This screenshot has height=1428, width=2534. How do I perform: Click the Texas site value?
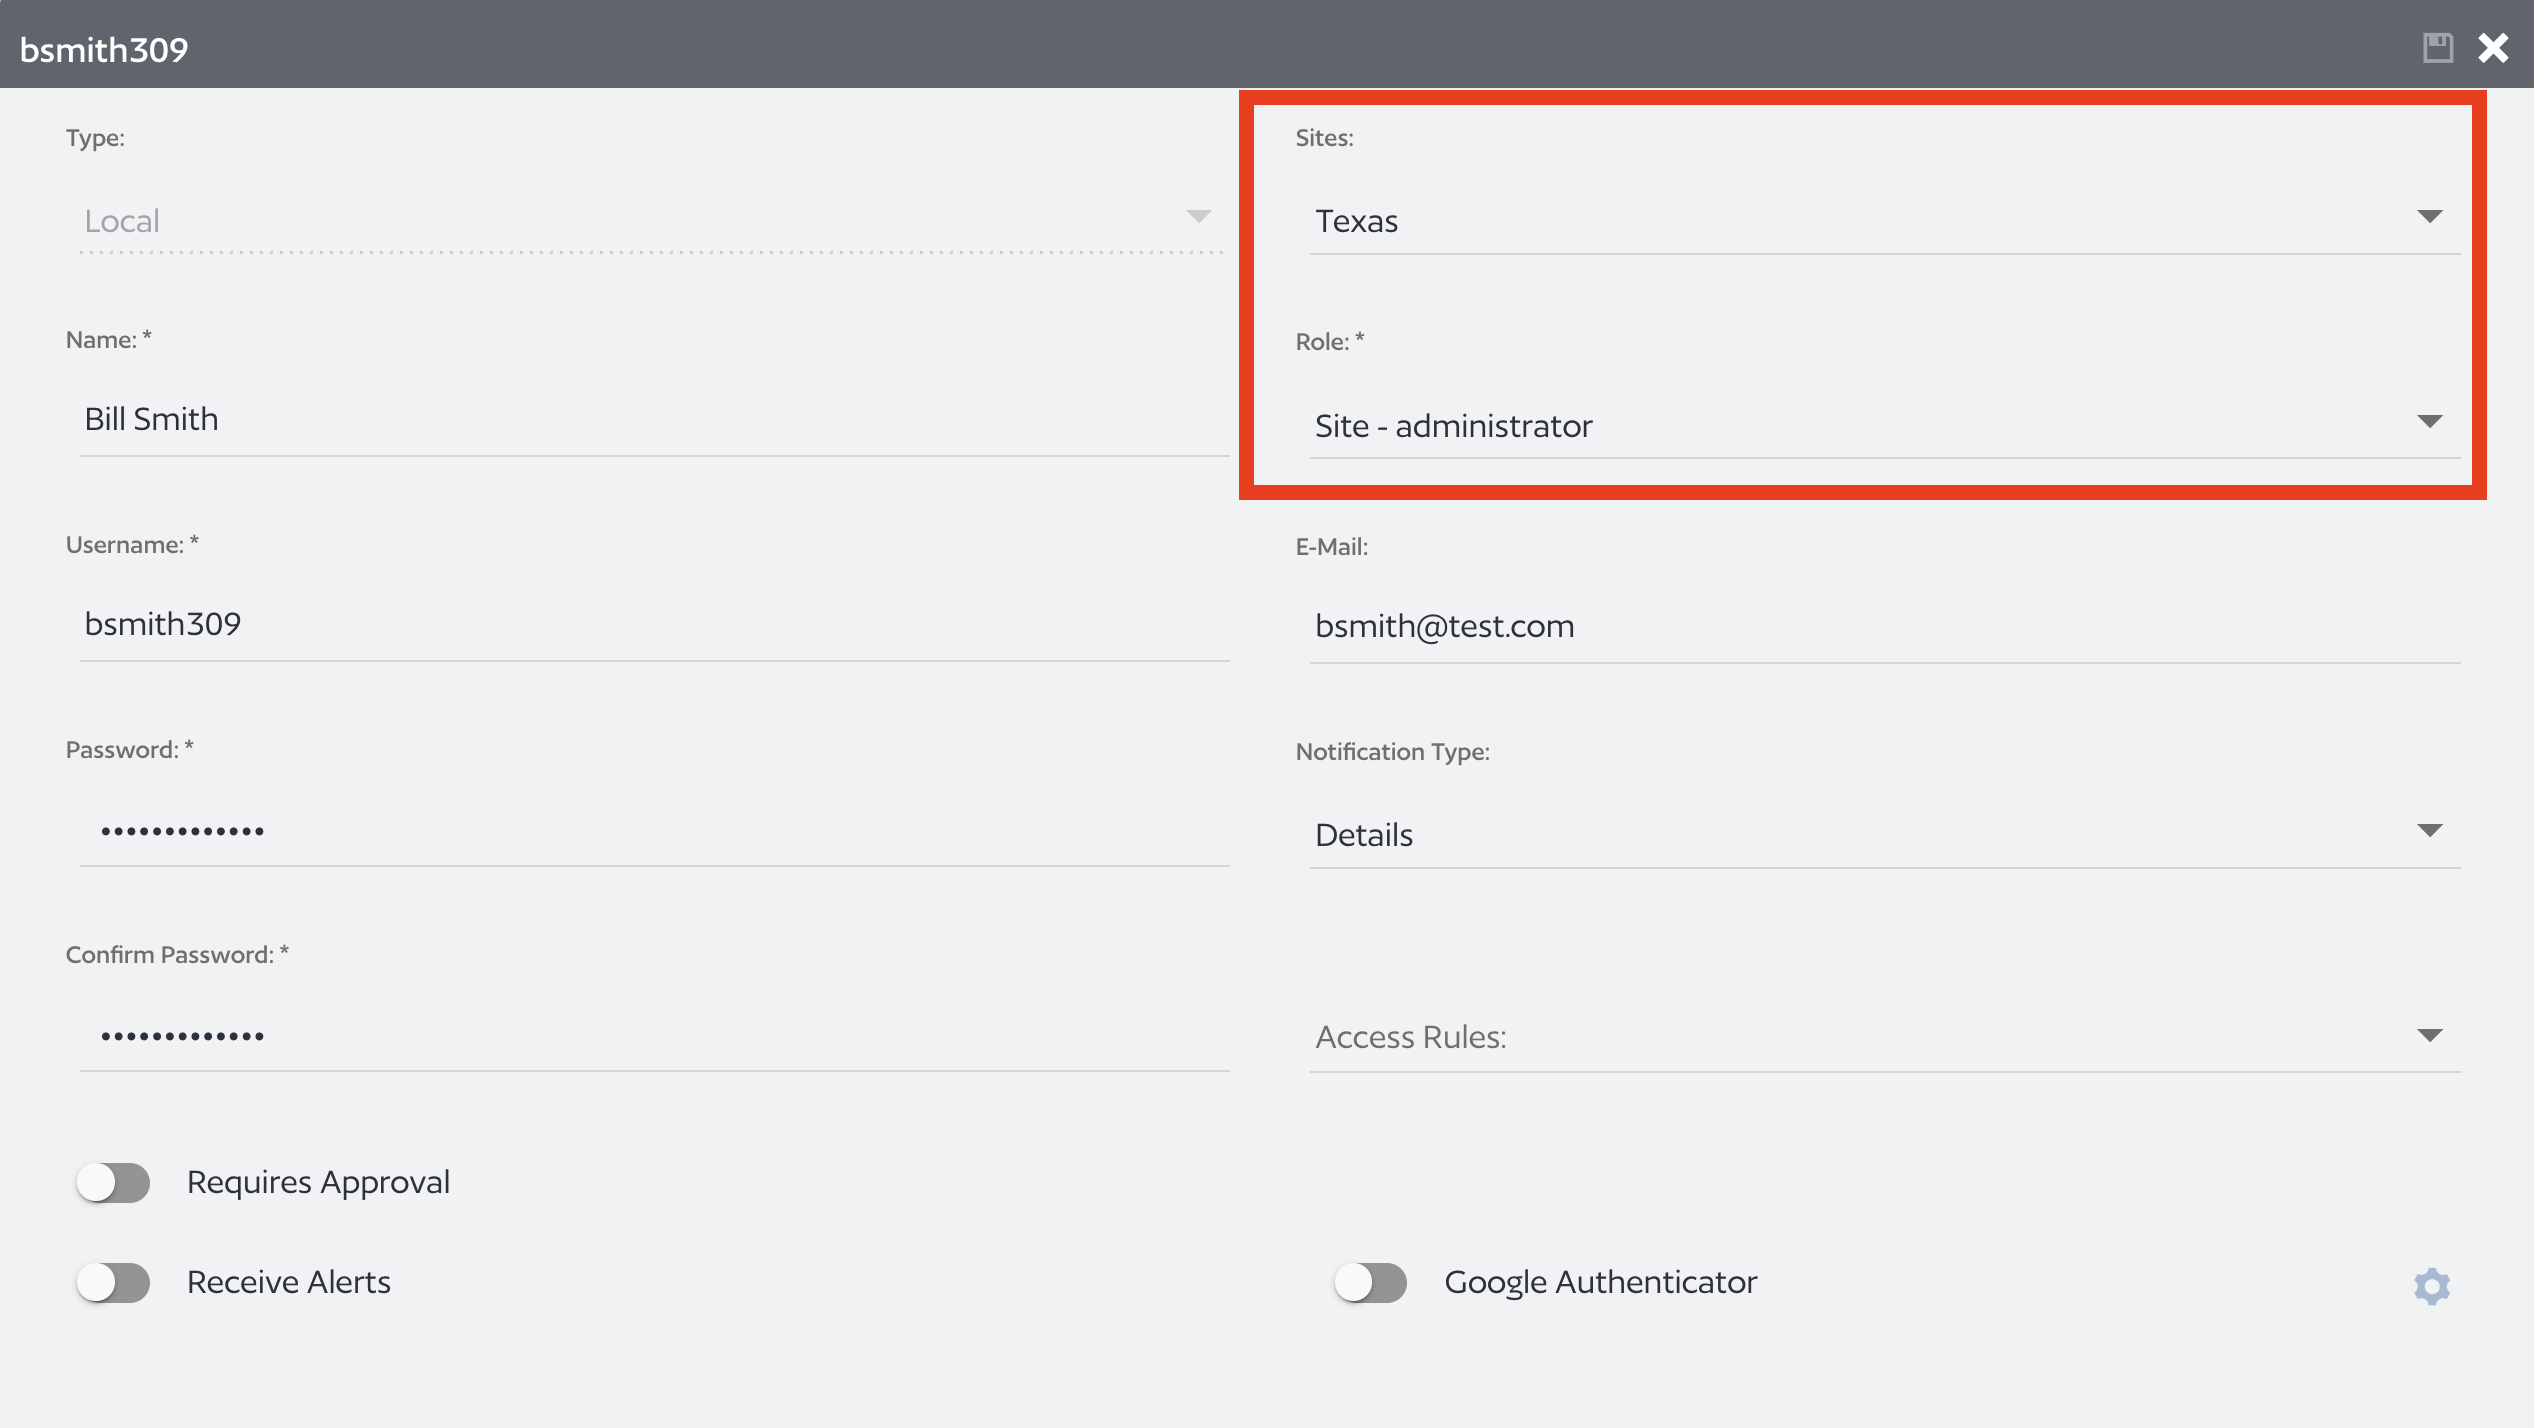1357,221
